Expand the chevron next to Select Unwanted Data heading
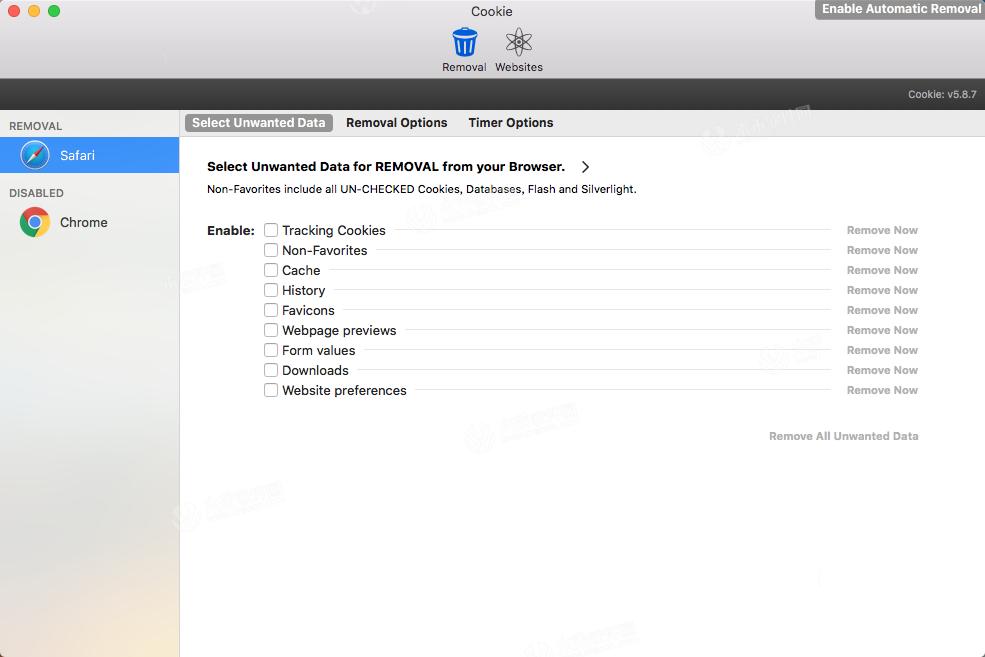This screenshot has width=985, height=657. (585, 167)
